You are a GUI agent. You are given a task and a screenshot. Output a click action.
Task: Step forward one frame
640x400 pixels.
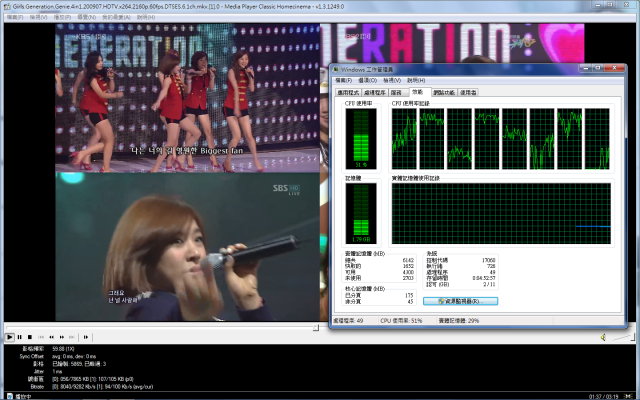(x=86, y=337)
